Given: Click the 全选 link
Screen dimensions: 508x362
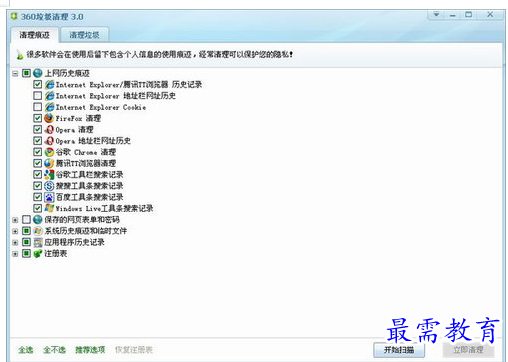Looking at the screenshot, I should tap(26, 350).
